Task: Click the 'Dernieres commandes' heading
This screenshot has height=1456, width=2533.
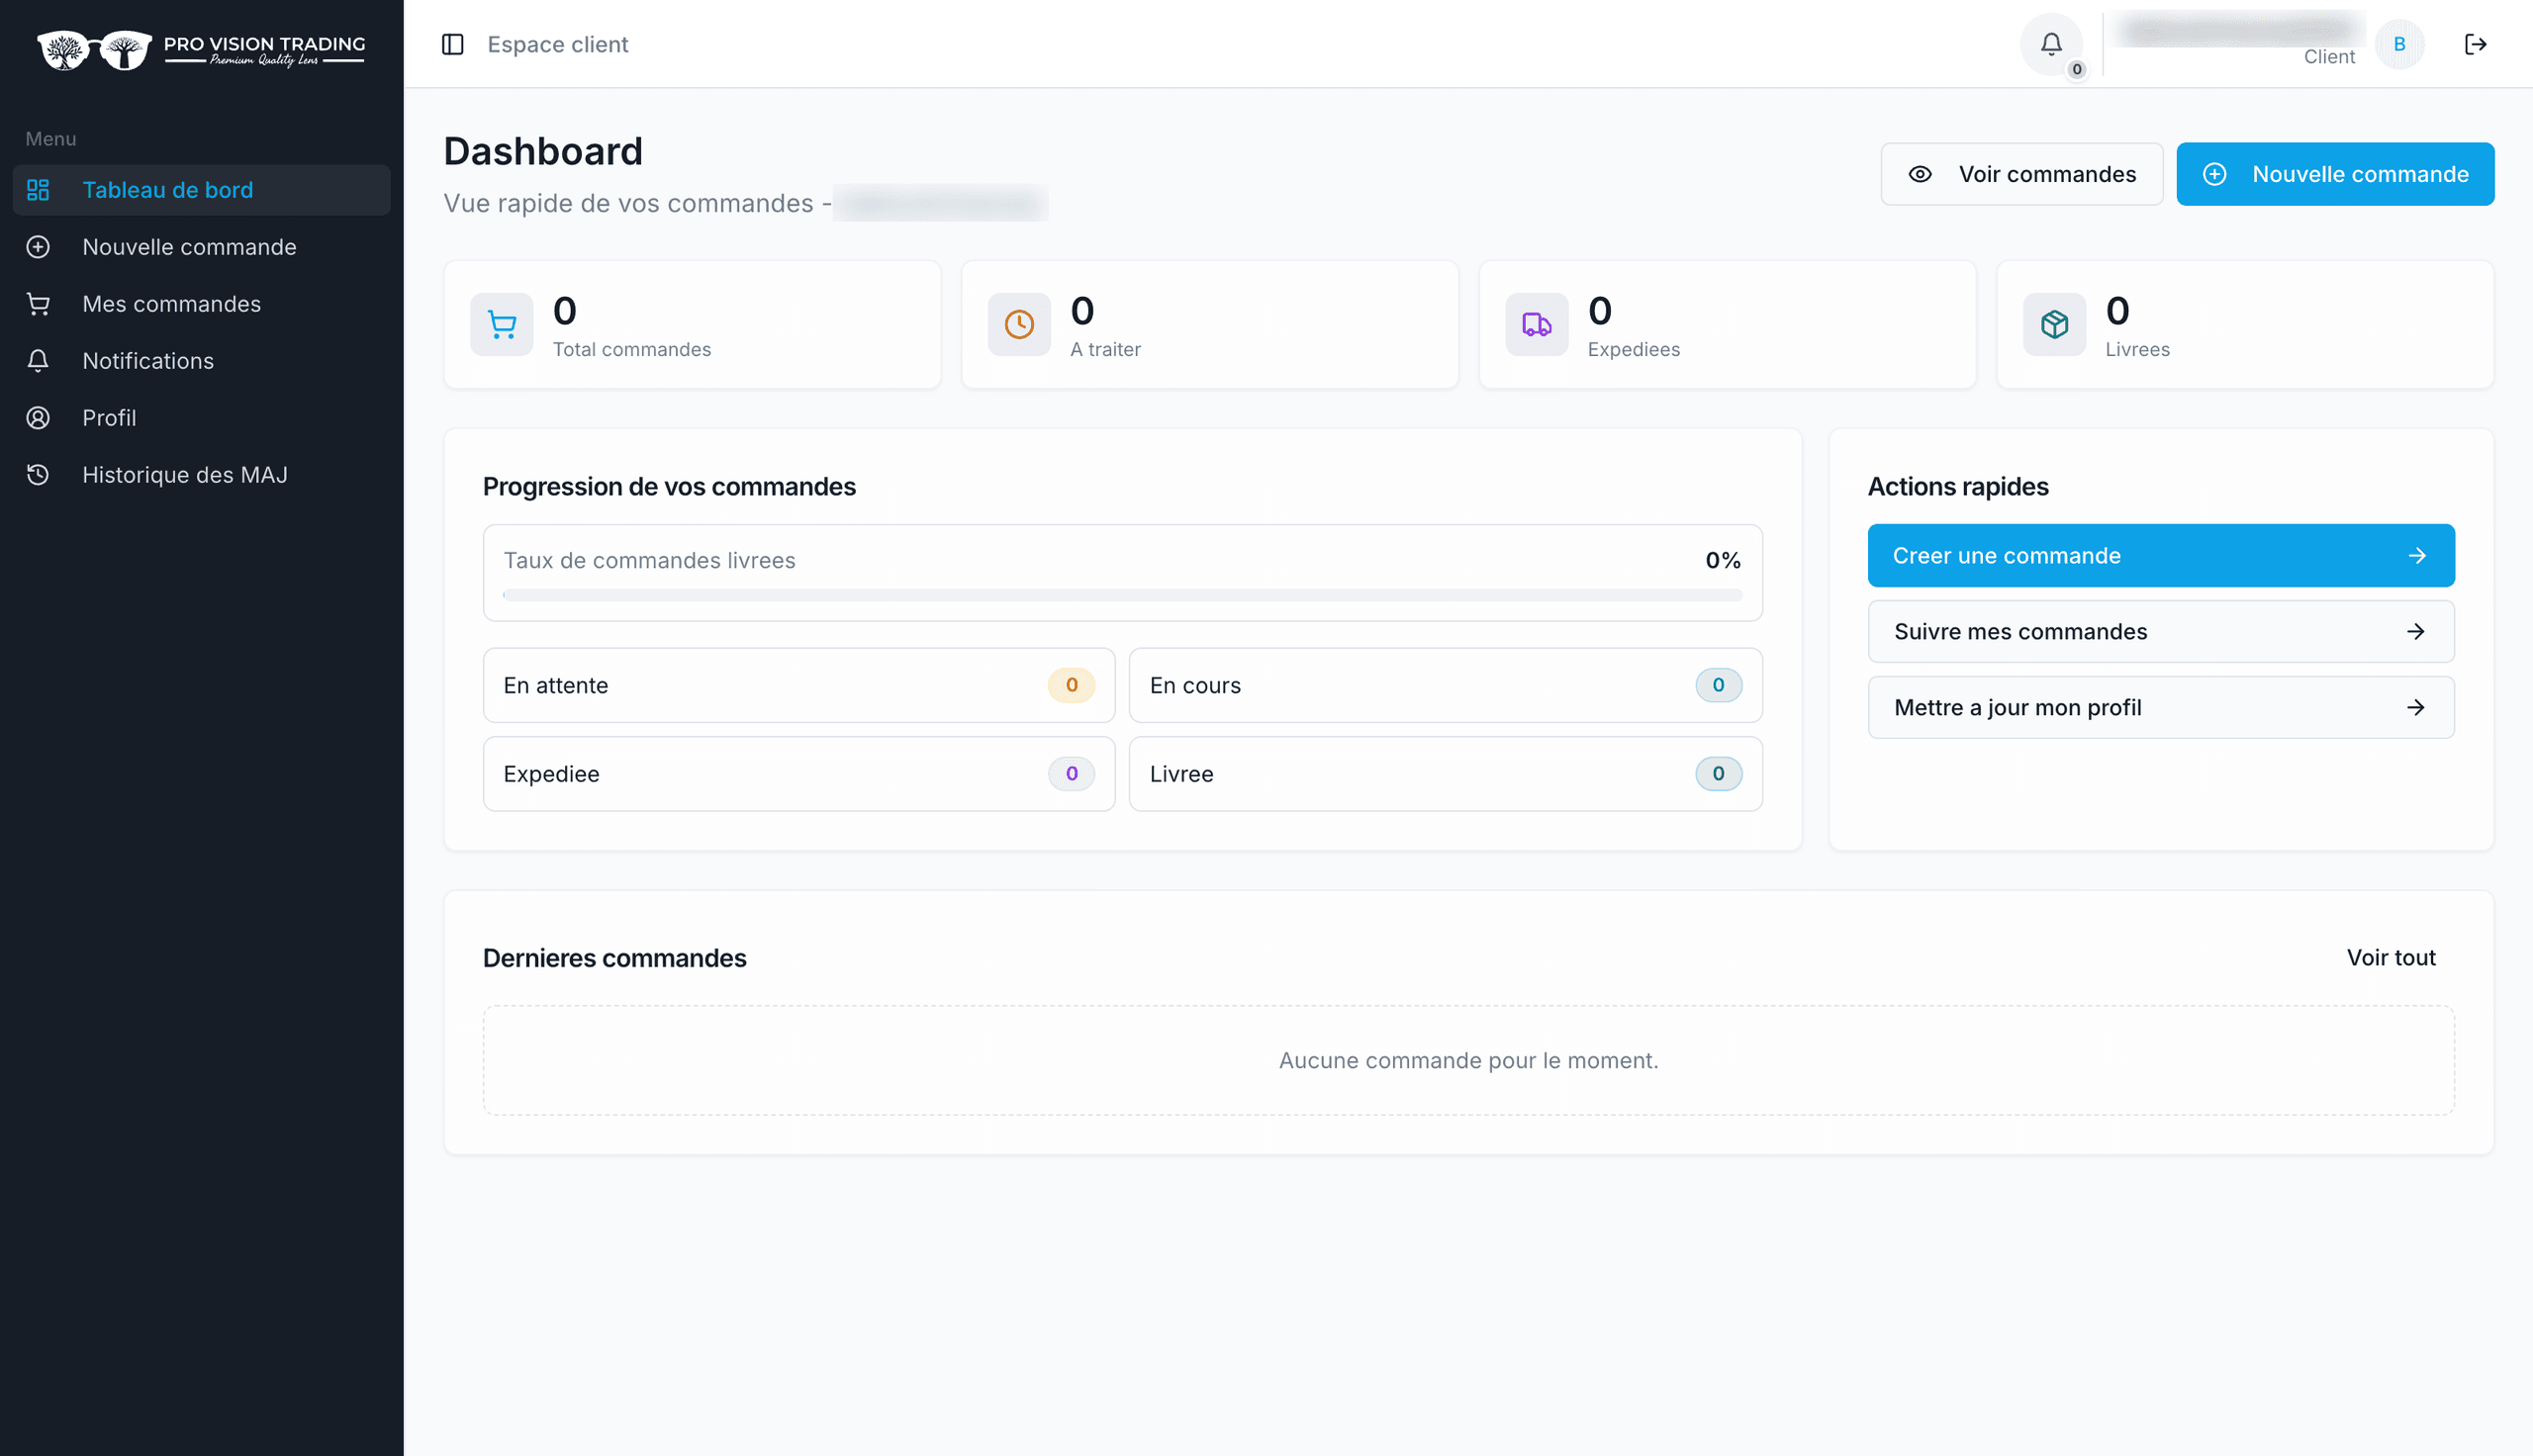Action: (615, 958)
